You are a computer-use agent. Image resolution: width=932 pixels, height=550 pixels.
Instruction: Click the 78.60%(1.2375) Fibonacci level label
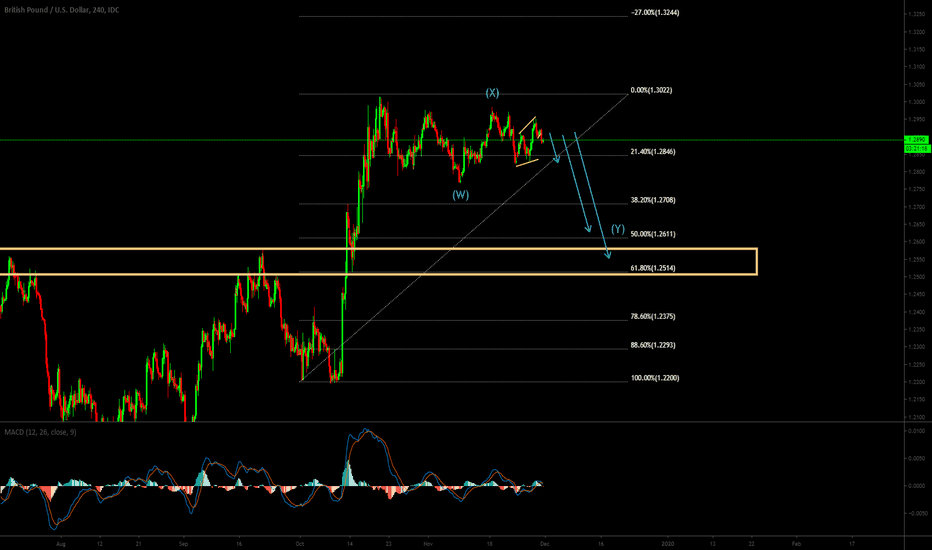pos(657,316)
